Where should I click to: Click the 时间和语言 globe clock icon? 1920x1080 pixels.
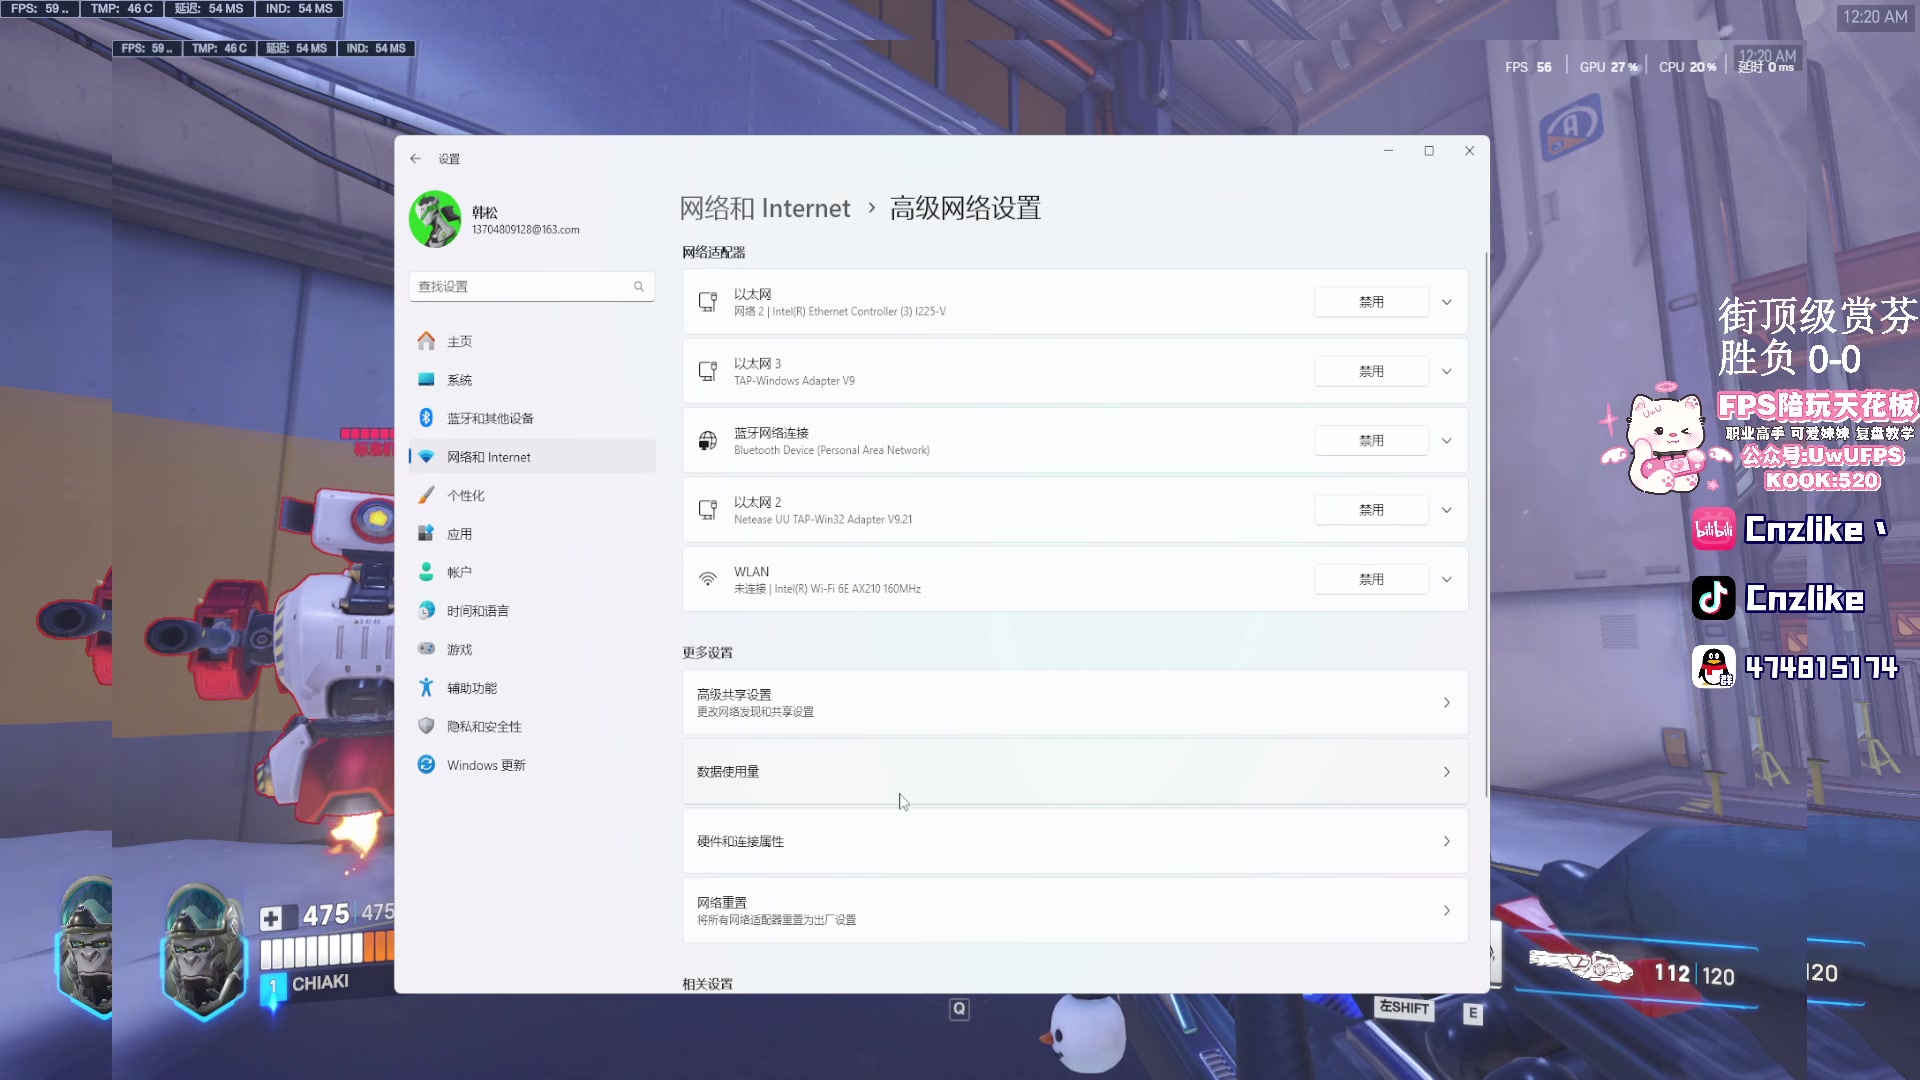tap(426, 611)
